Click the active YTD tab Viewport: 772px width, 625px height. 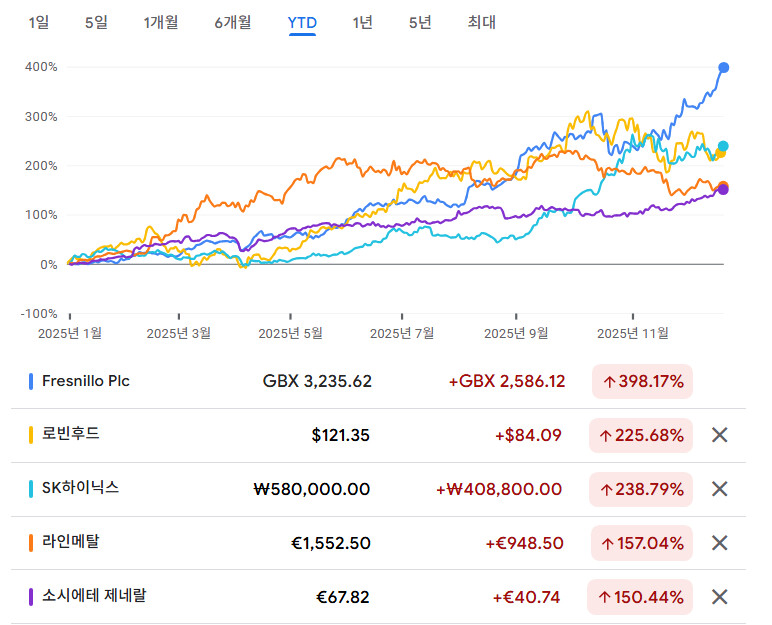[302, 22]
